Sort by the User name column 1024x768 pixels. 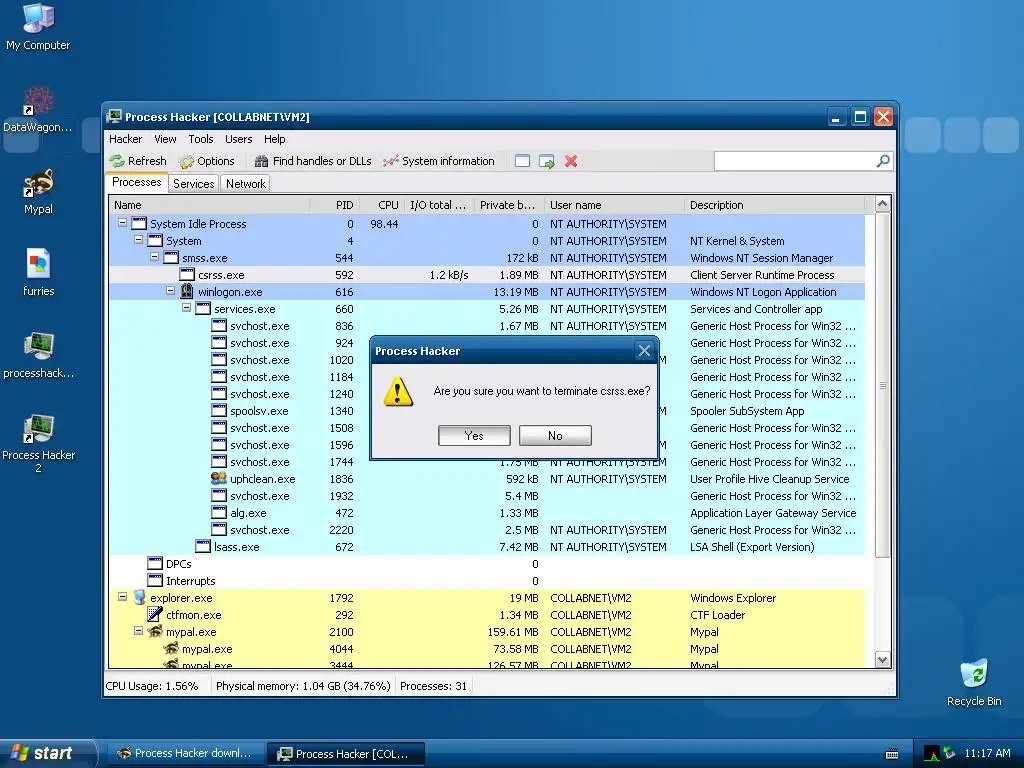614,205
